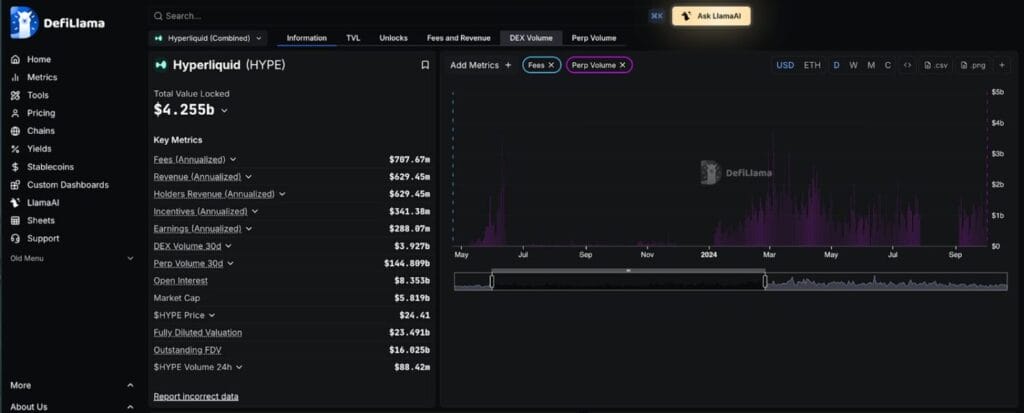Screen dimensions: 1024x413
Task: Expand Fees (Annualized) row
Action: 233,159
